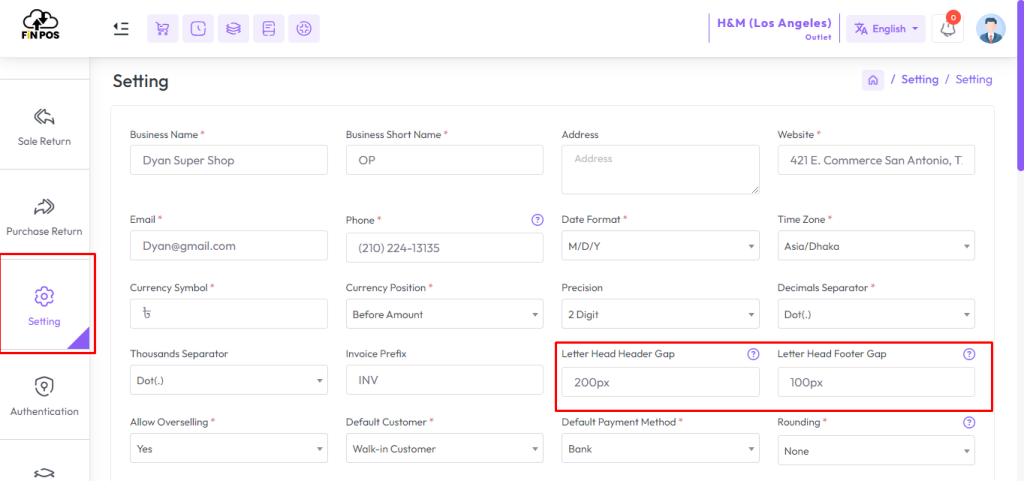Click the Address text area
Viewport: 1024px width, 481px height.
click(x=660, y=170)
